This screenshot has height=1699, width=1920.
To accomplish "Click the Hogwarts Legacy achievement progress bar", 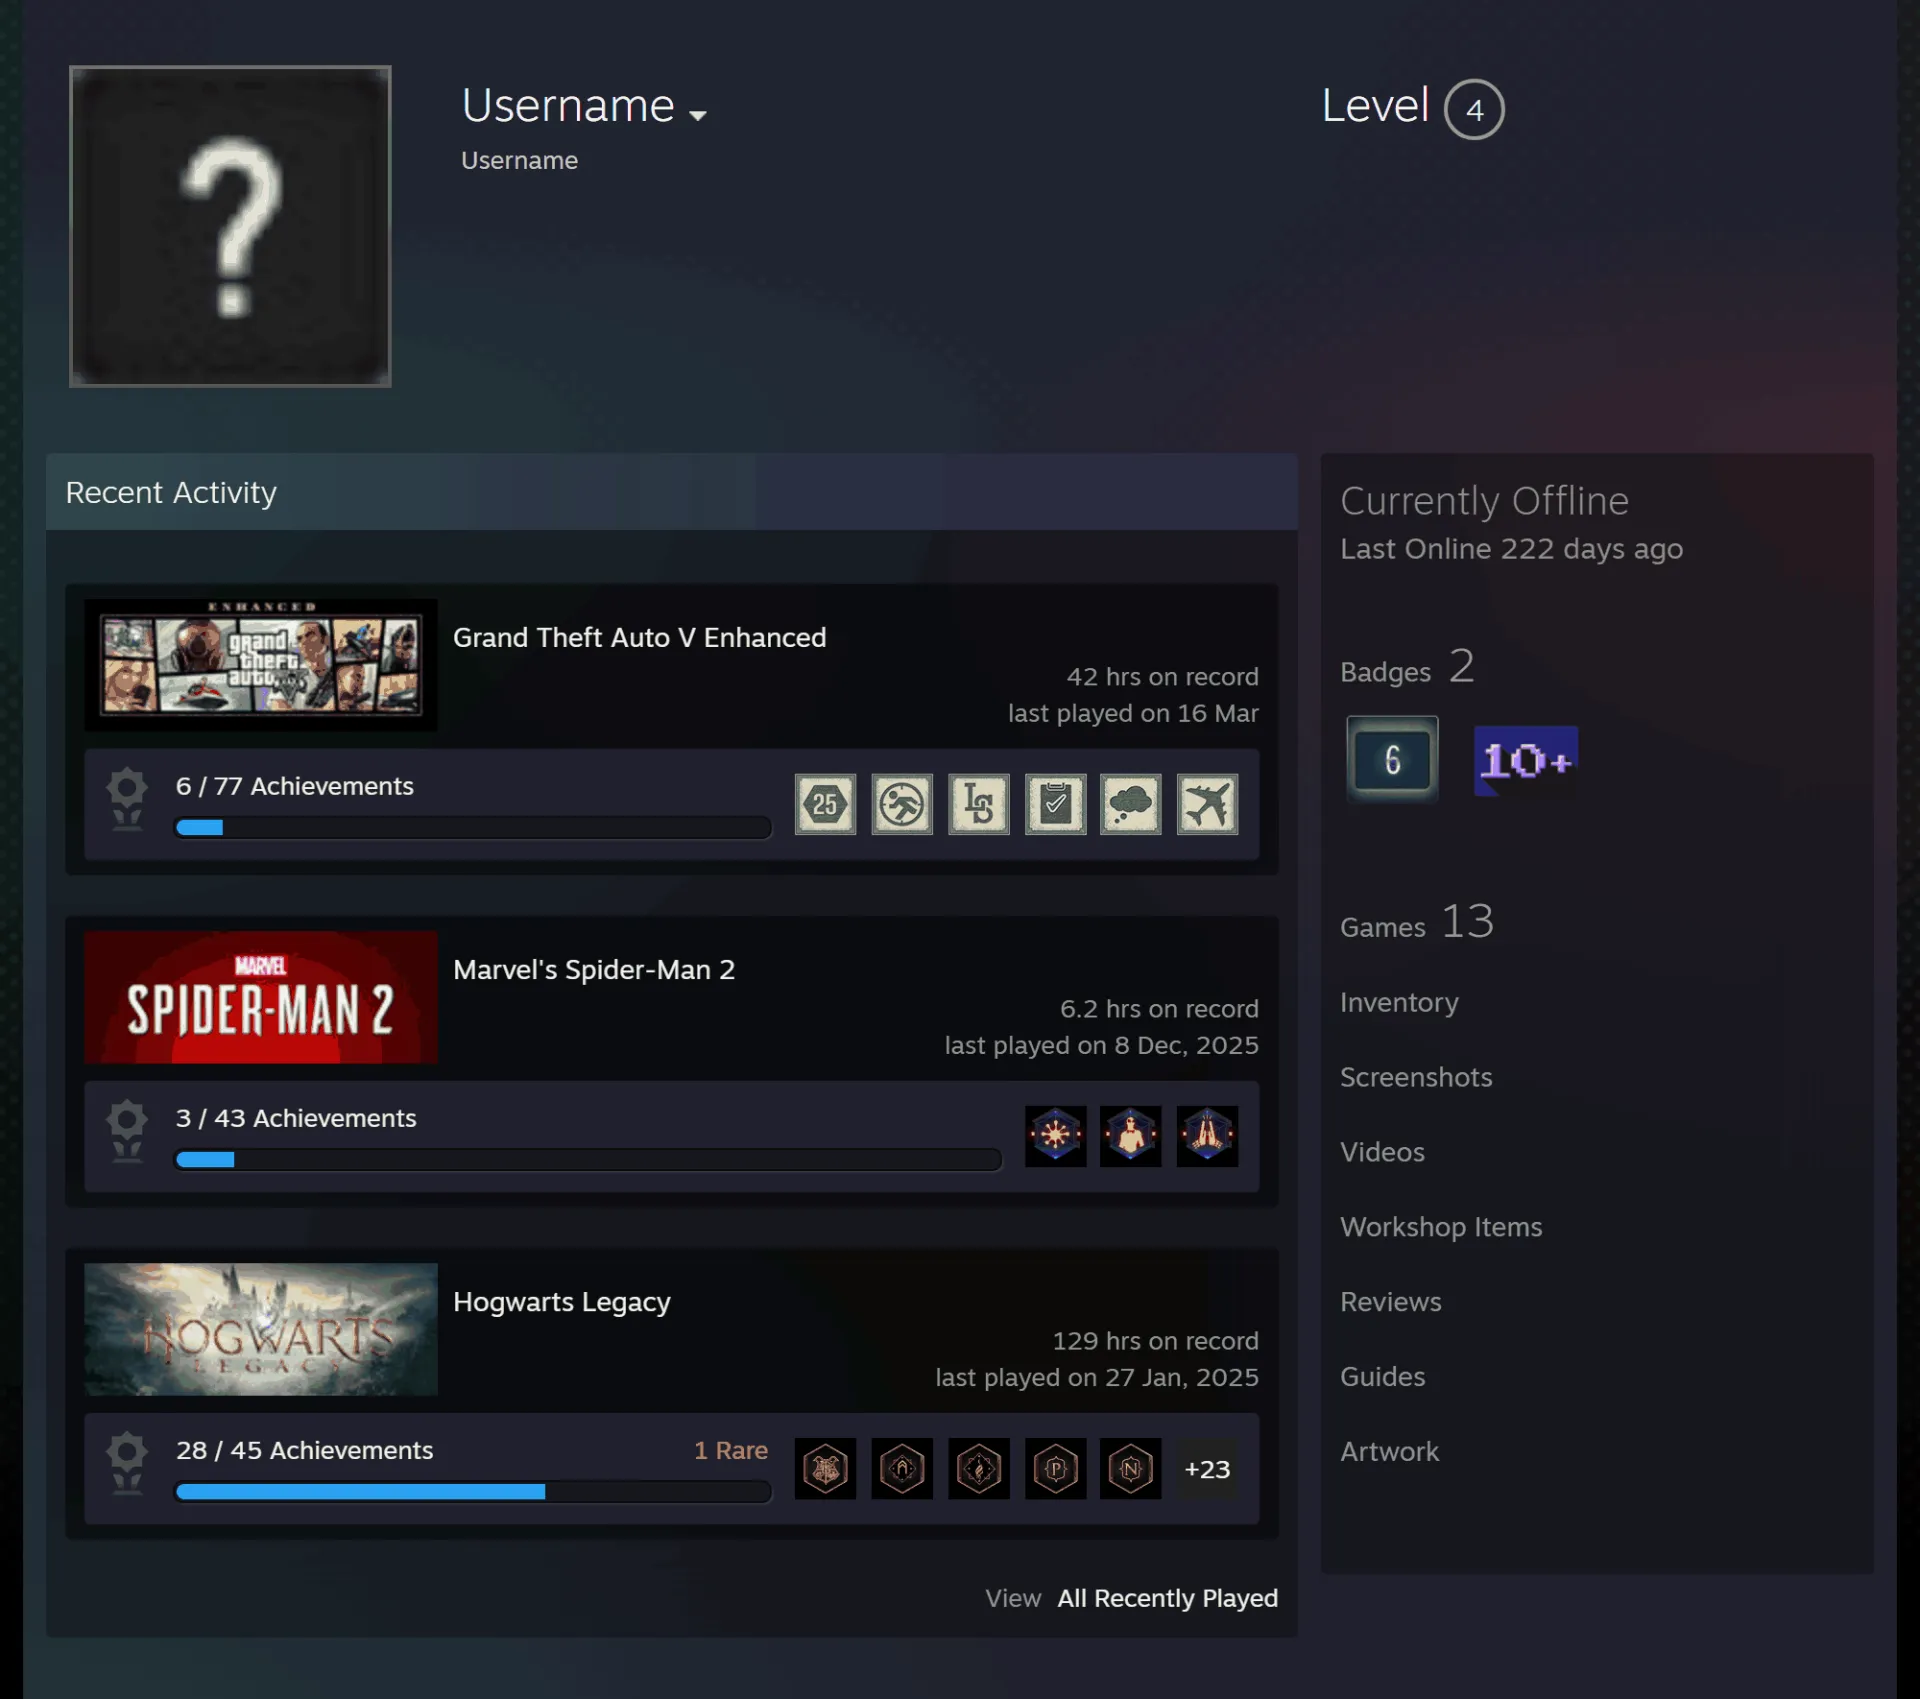I will coord(473,1492).
